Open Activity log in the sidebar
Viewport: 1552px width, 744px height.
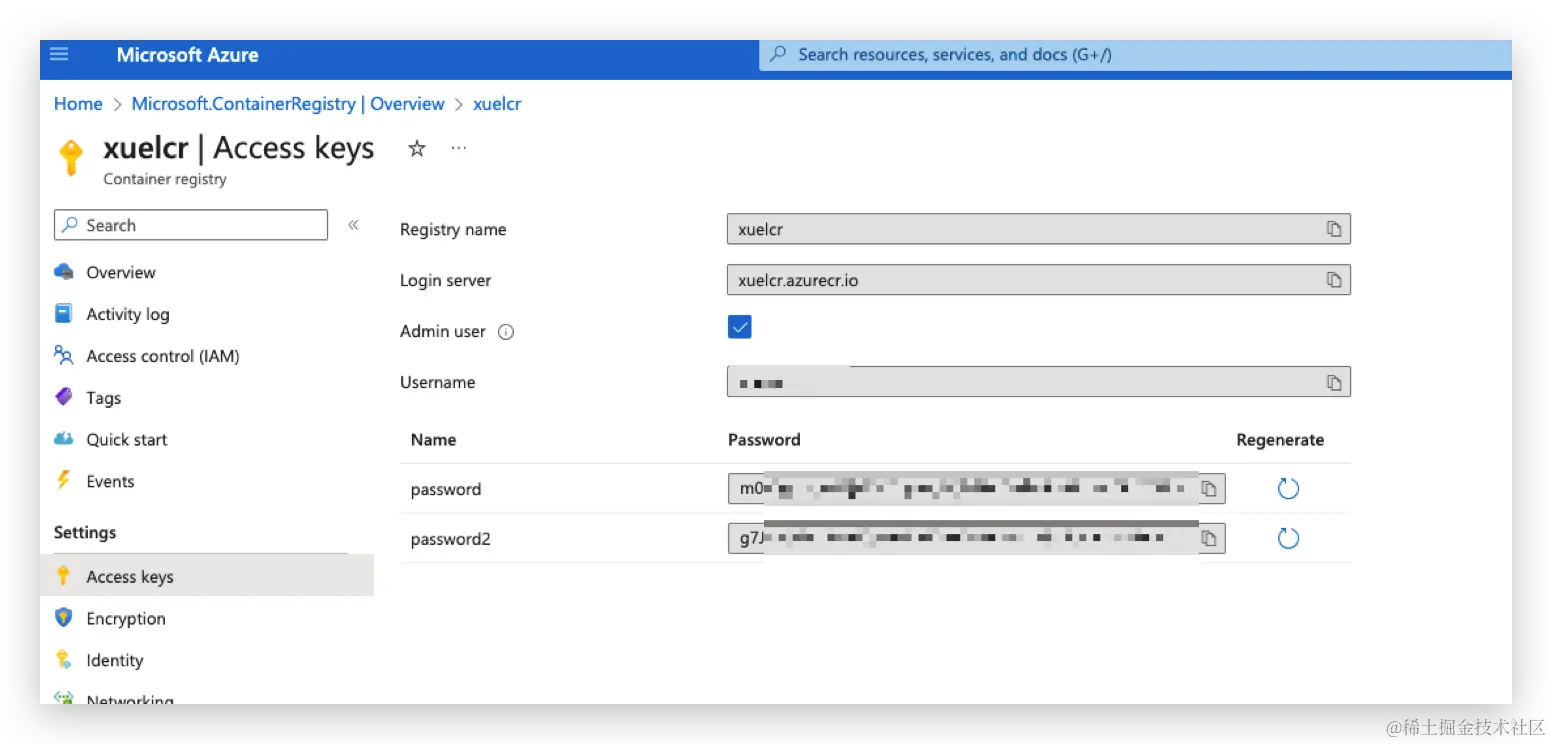point(127,314)
